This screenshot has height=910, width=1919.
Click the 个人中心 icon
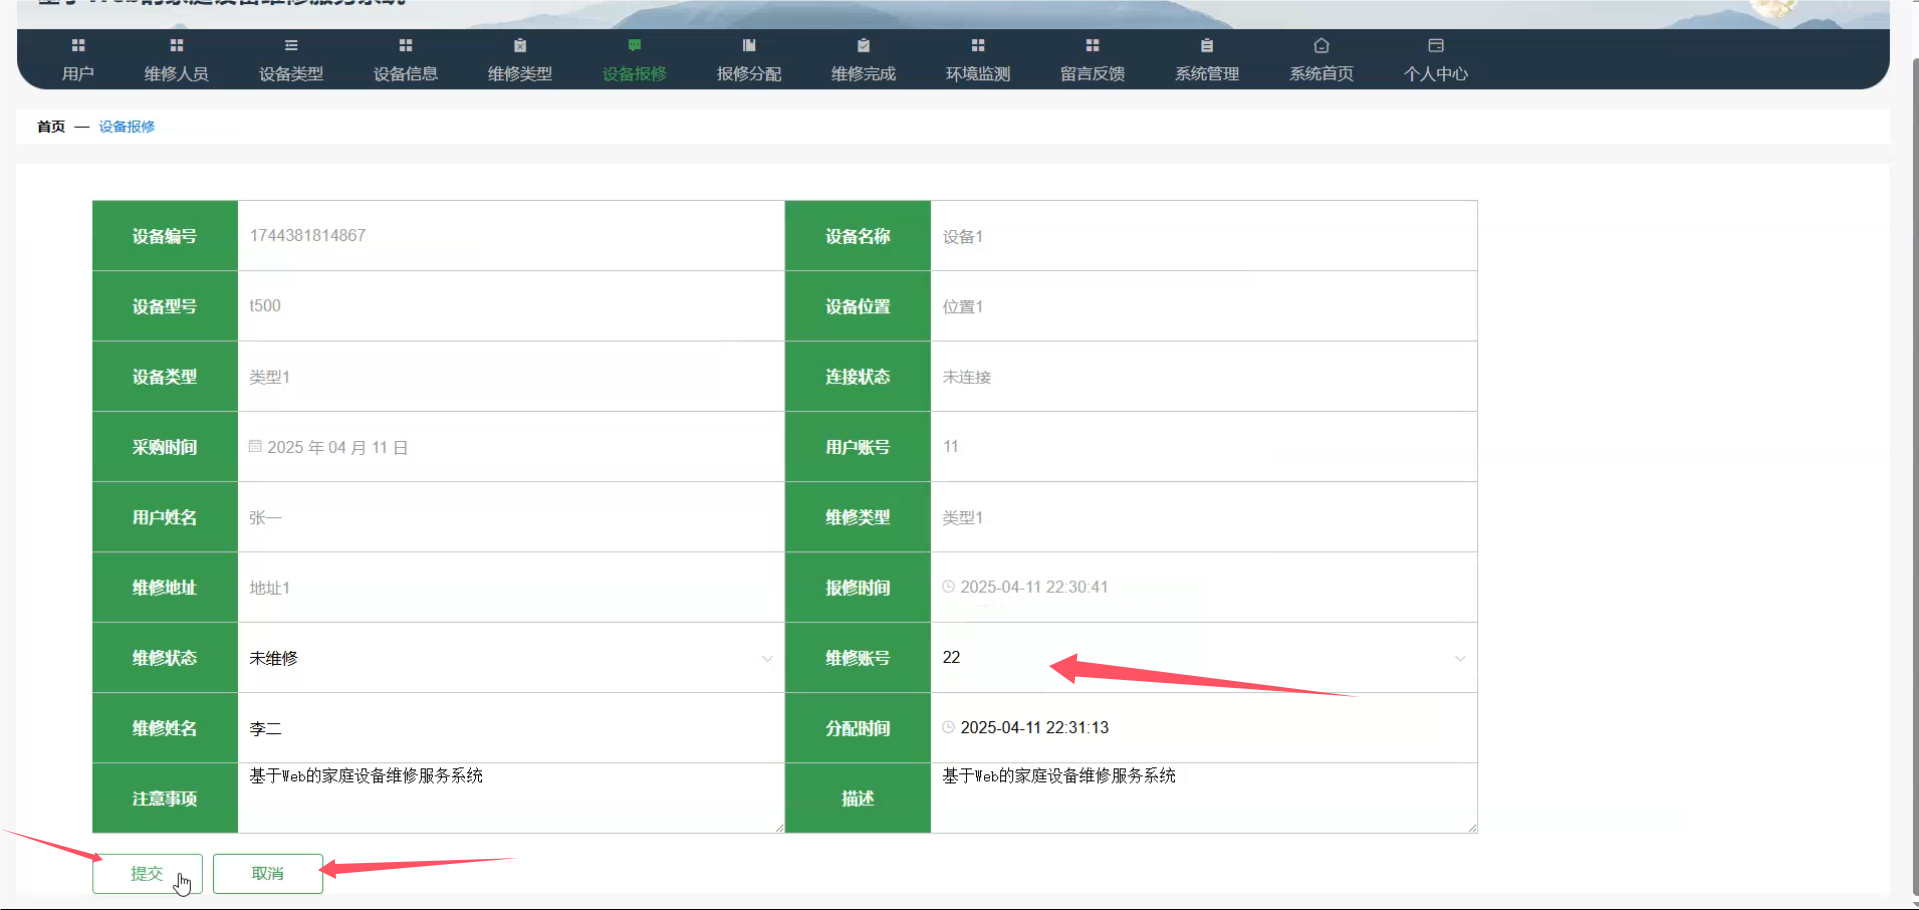(x=1436, y=45)
